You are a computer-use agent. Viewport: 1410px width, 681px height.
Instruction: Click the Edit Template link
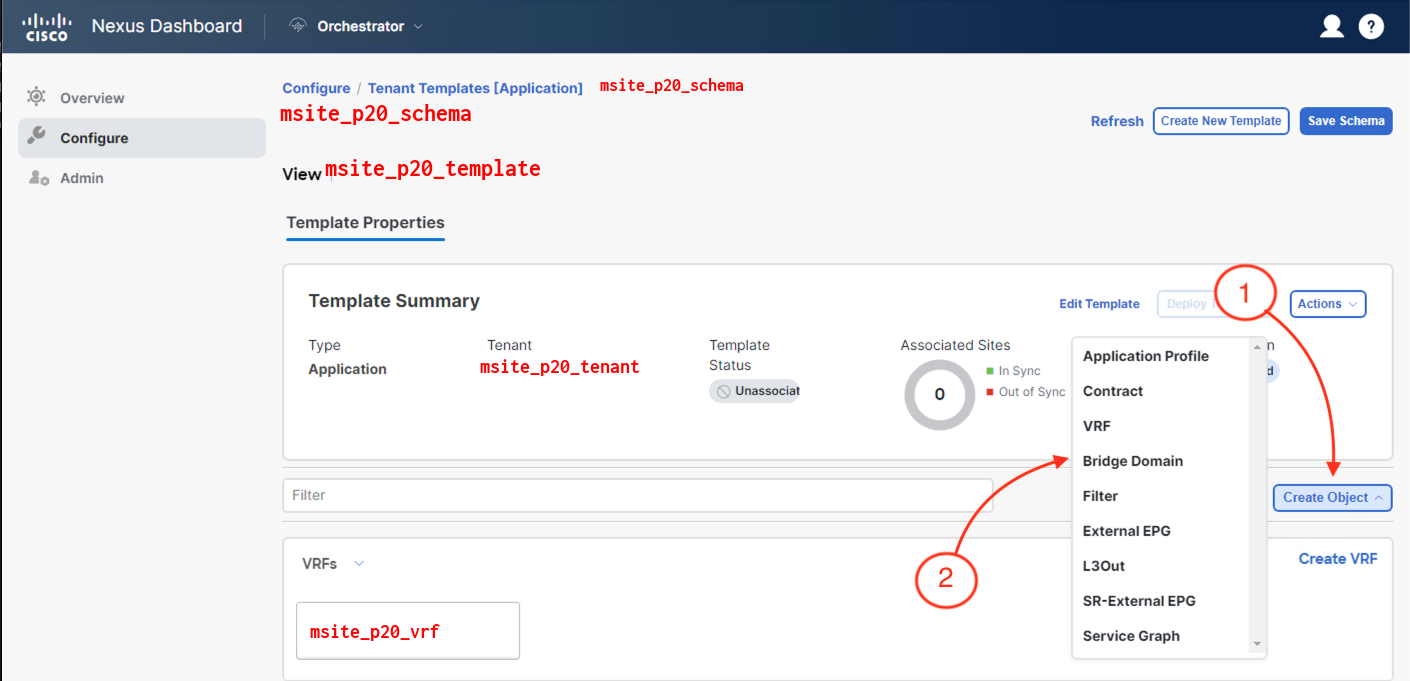coord(1099,304)
